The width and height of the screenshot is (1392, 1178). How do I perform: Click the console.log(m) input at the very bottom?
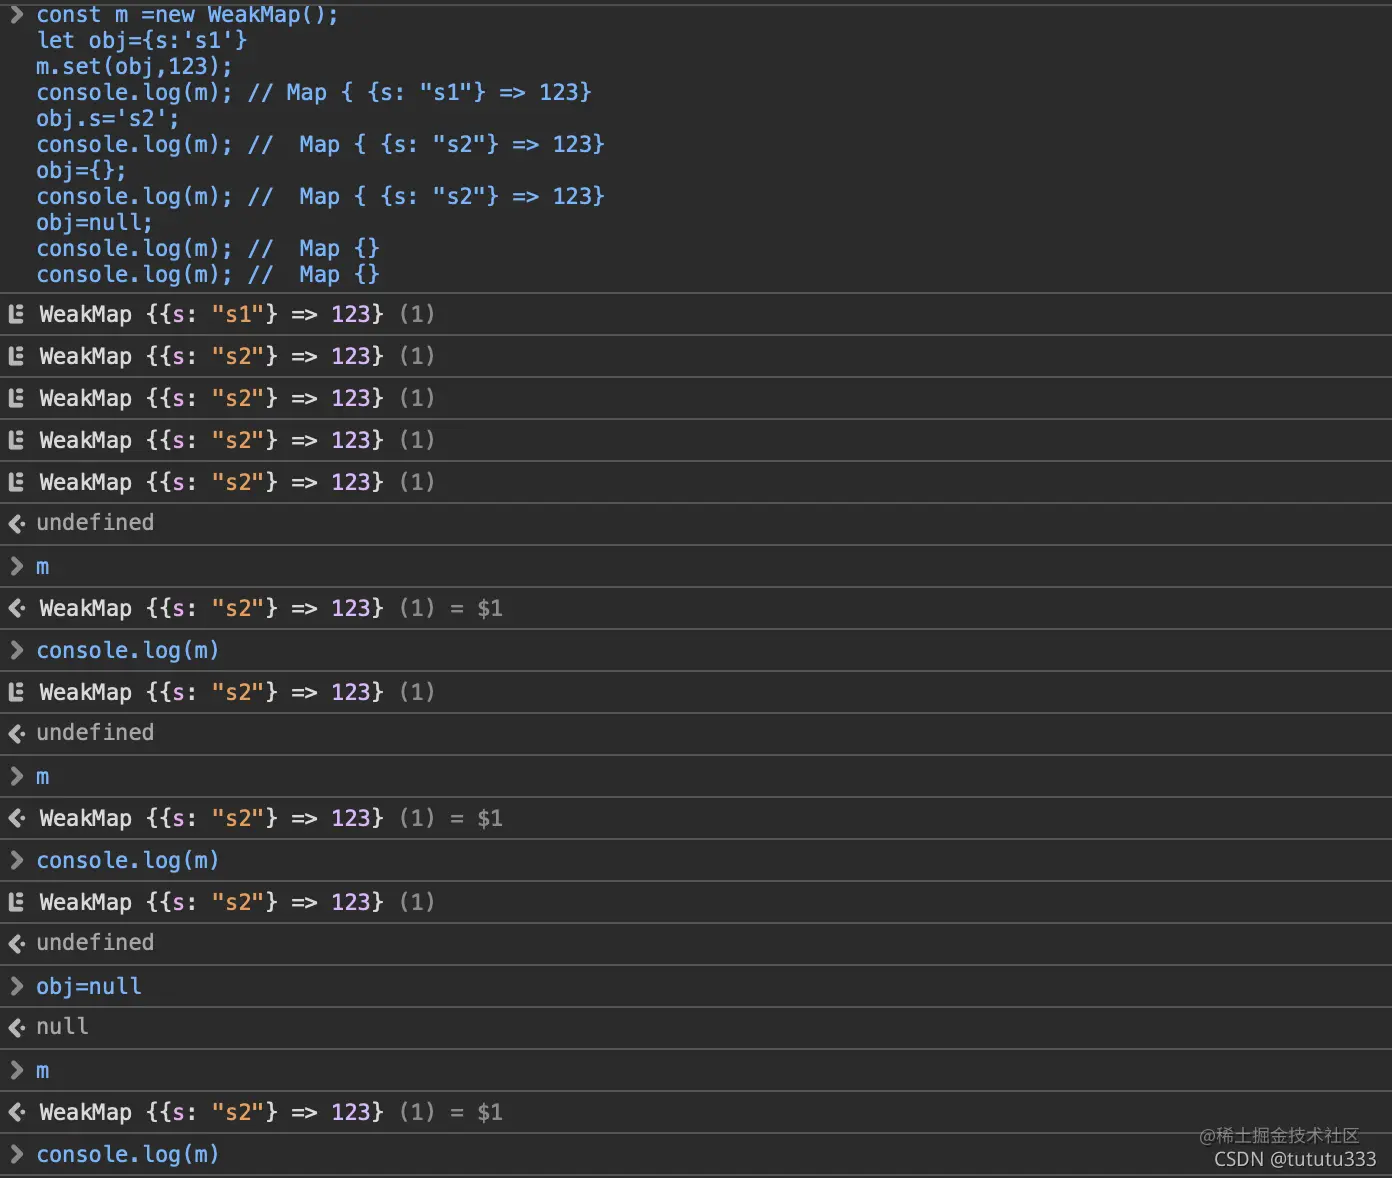127,1155
